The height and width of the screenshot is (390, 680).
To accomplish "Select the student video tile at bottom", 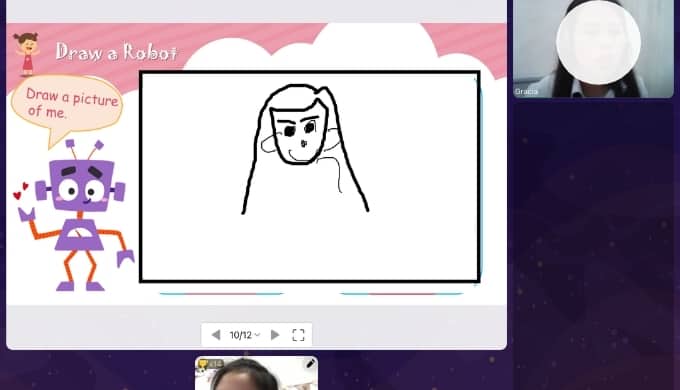I will pyautogui.click(x=256, y=373).
